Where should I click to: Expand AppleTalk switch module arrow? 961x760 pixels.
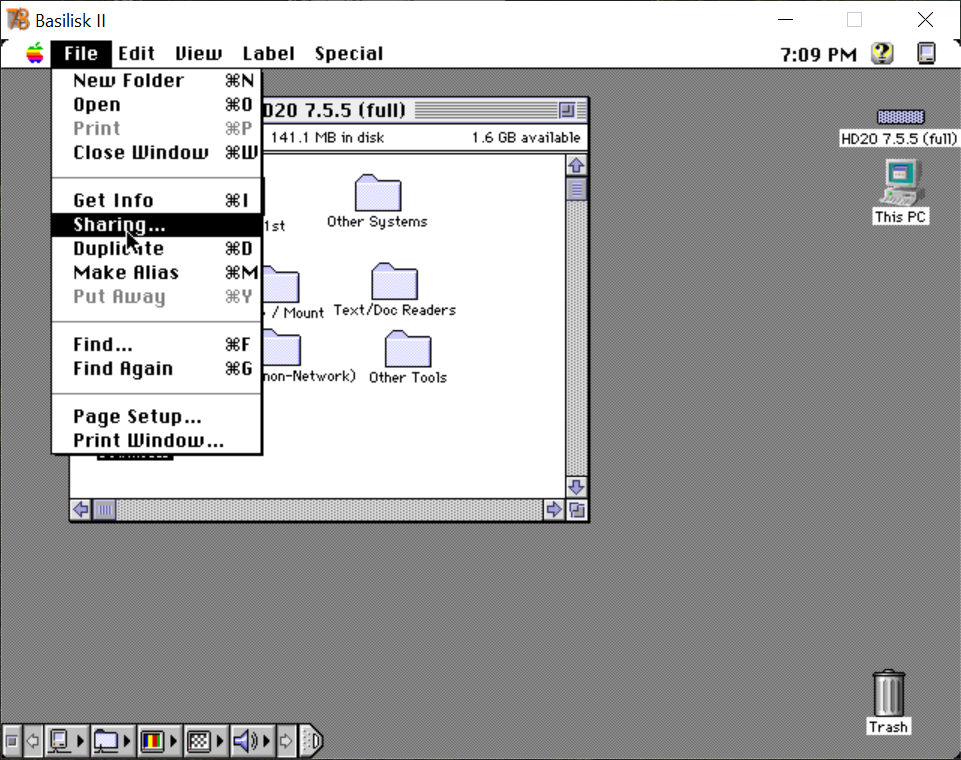point(80,741)
